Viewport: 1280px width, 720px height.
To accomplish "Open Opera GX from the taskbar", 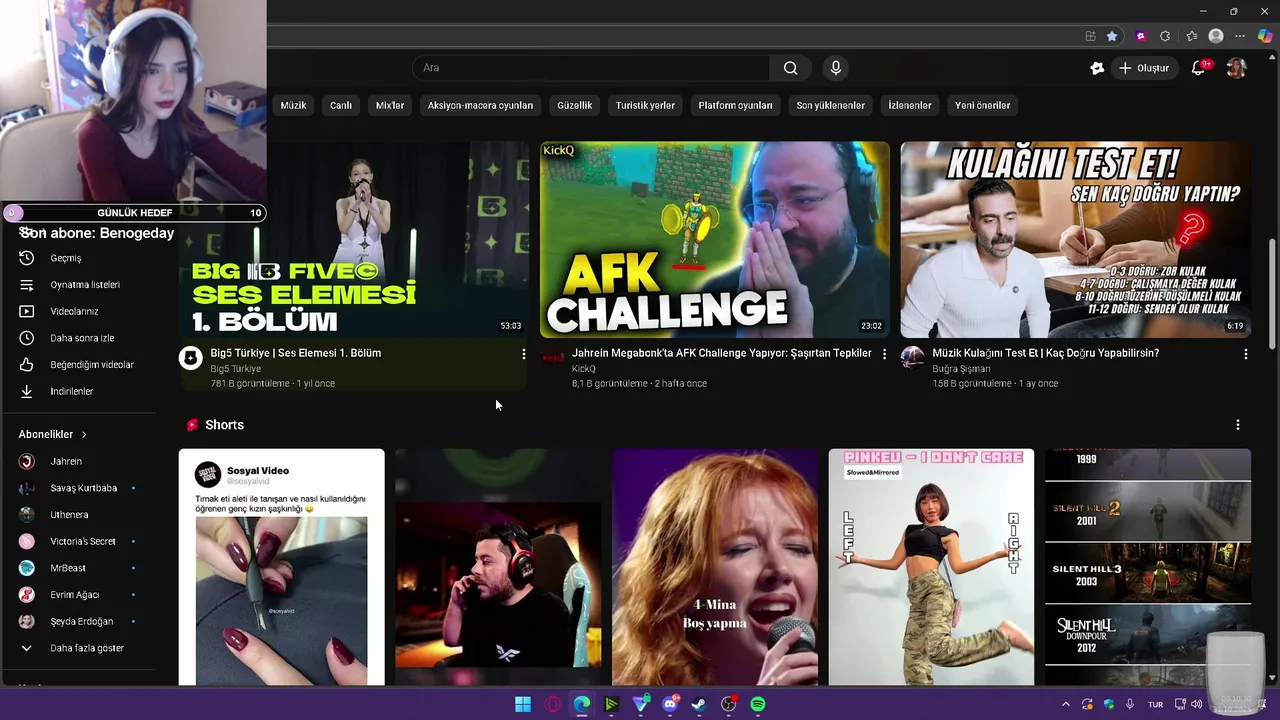I will 553,704.
